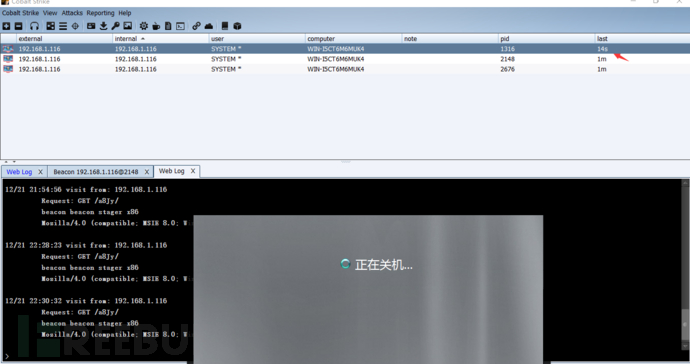Screen dimensions: 690x364
Task: Open Screenshots using the picture icon
Action: coord(128,26)
